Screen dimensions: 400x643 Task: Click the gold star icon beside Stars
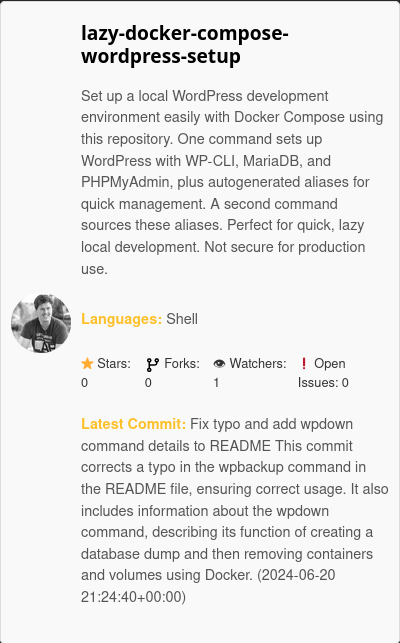pyautogui.click(x=87, y=364)
